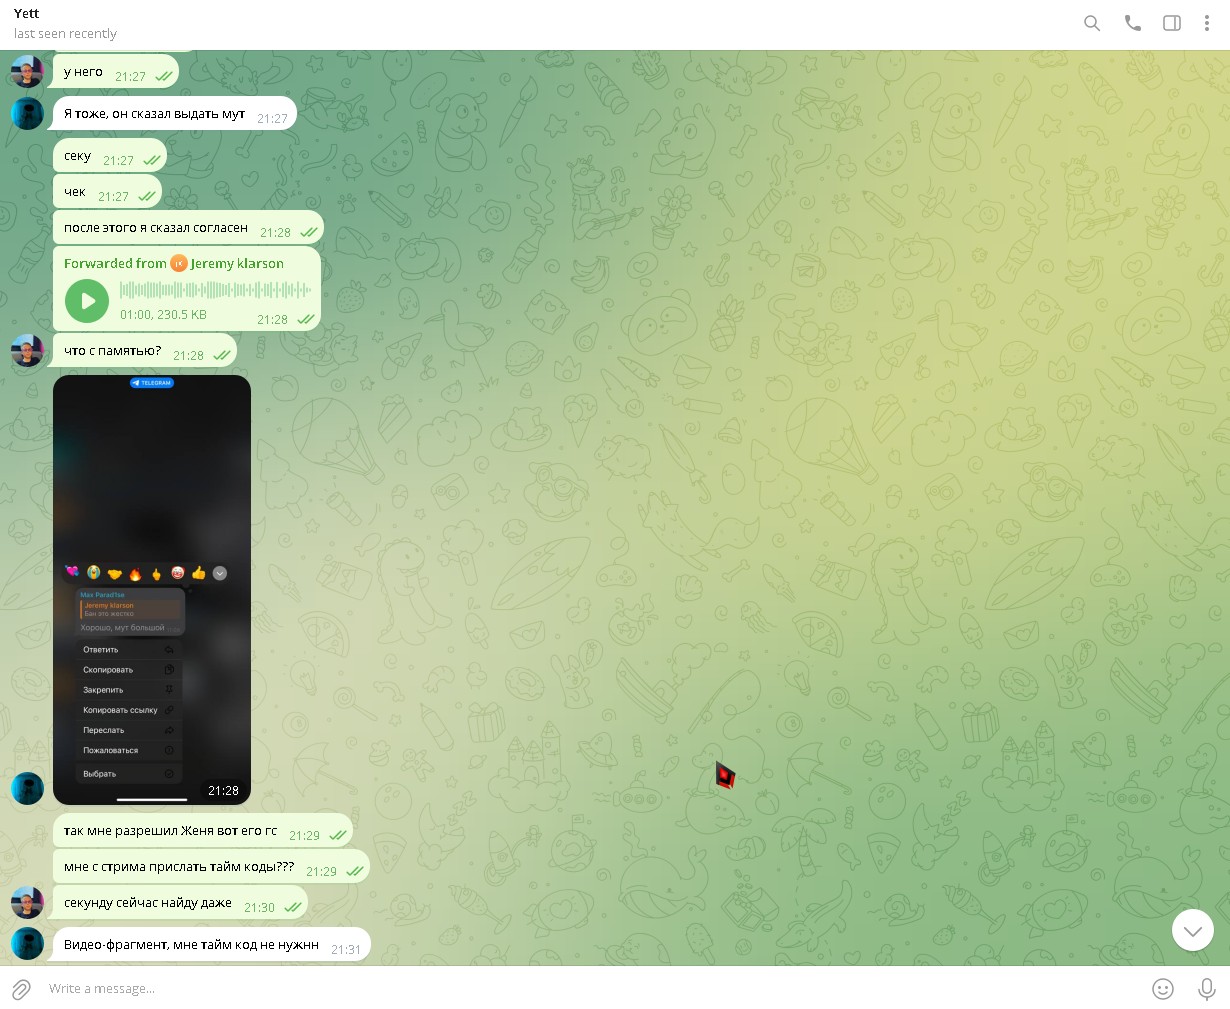Open the emoji picker
Viewport: 1230px width, 1009px height.
(x=1162, y=989)
